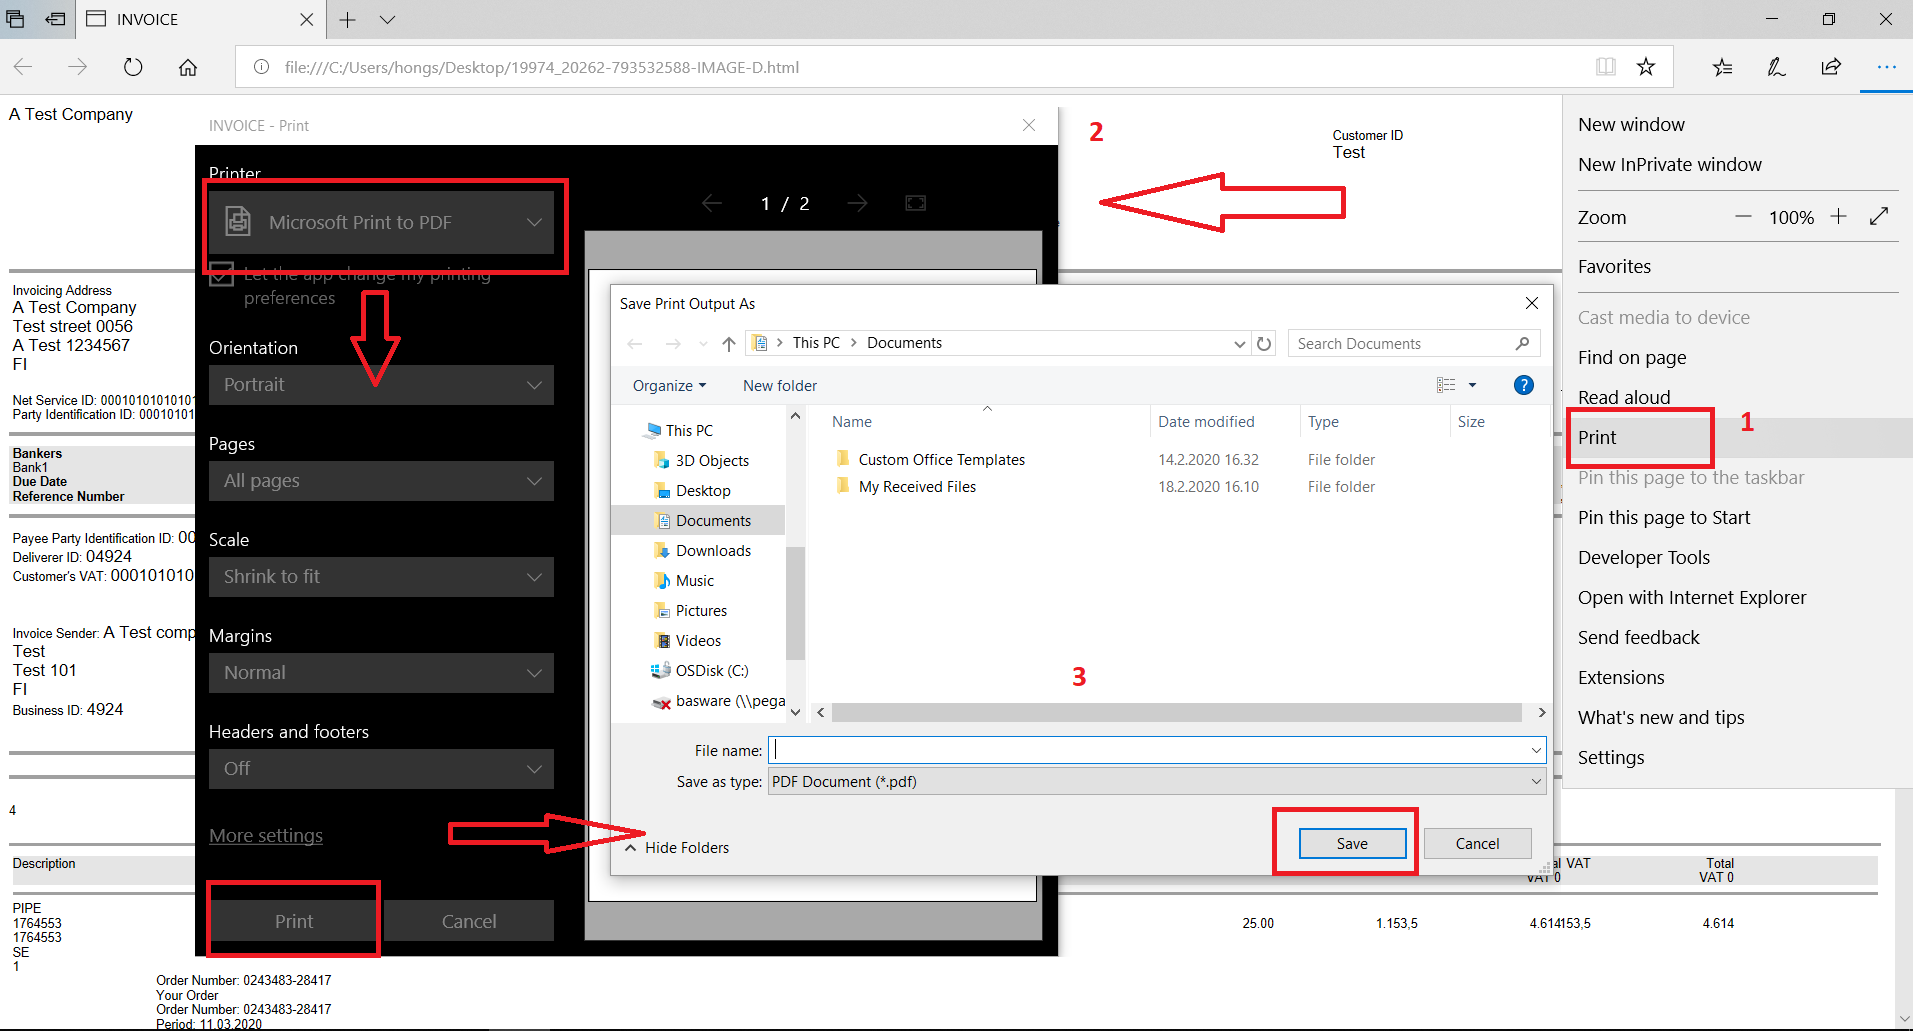Click Save button in dialog
Image resolution: width=1913 pixels, height=1031 pixels.
click(1352, 843)
